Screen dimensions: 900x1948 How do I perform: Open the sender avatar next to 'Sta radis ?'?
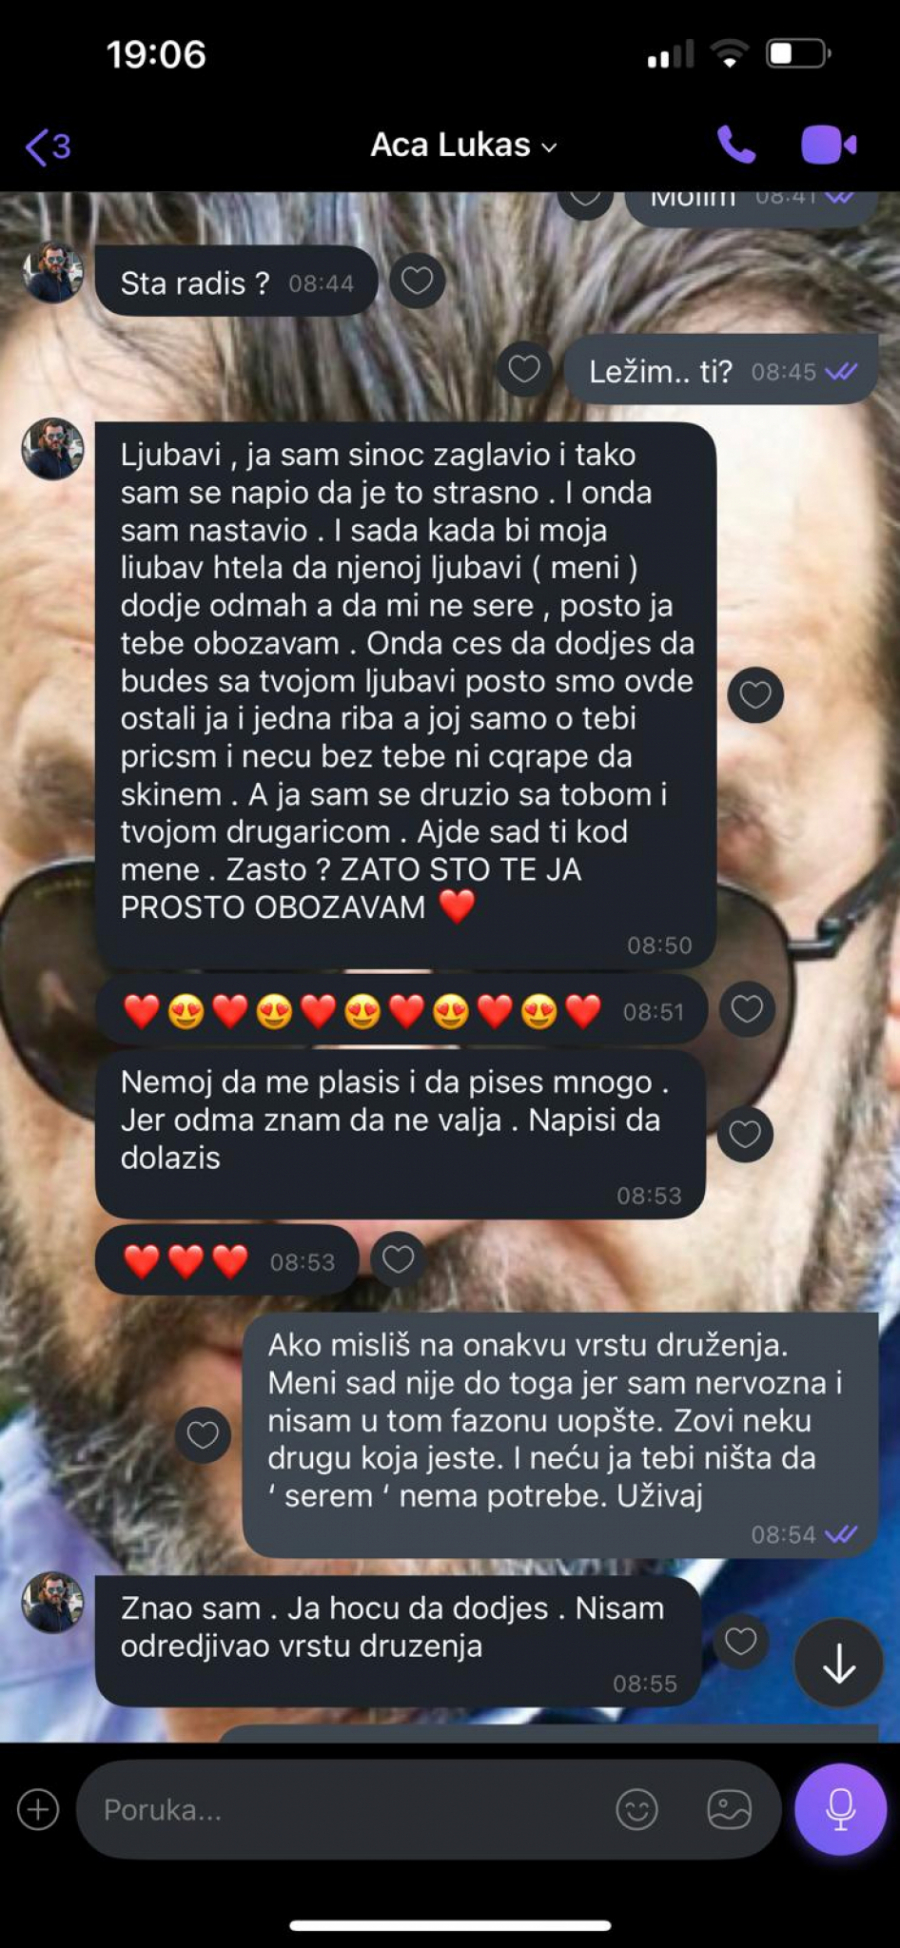(53, 272)
